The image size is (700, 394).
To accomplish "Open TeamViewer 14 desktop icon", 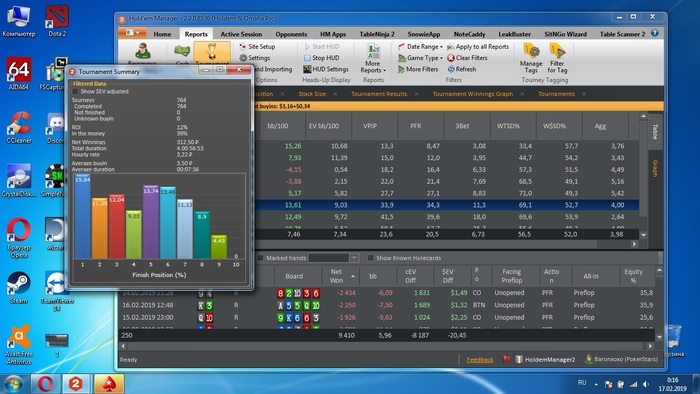I will pos(57,291).
